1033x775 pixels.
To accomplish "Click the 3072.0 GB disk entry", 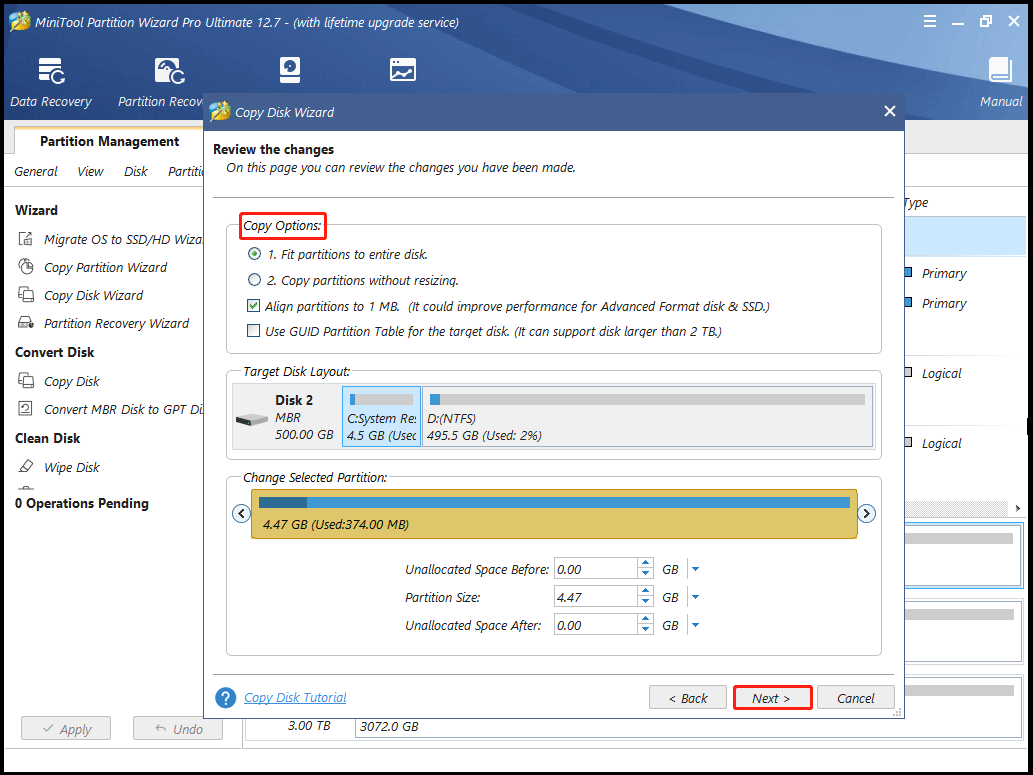I will tap(688, 726).
